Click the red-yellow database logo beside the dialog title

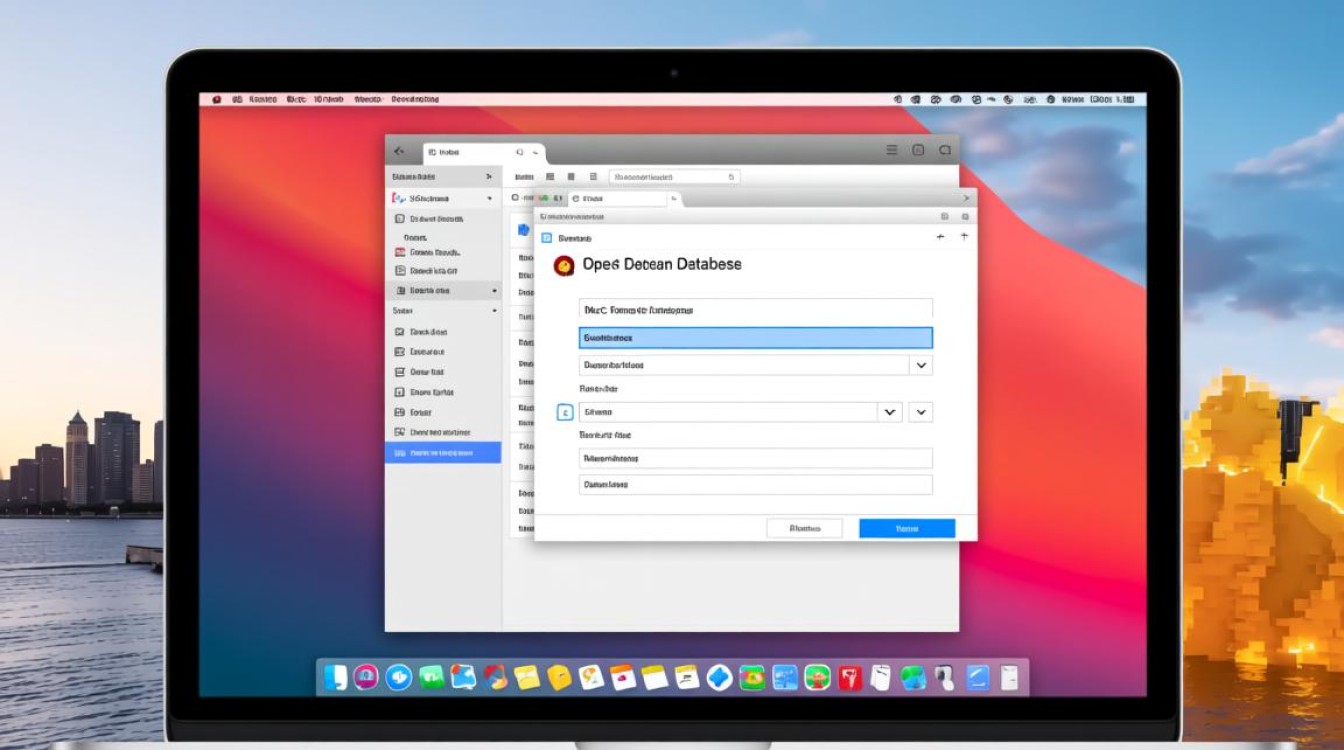pos(564,265)
